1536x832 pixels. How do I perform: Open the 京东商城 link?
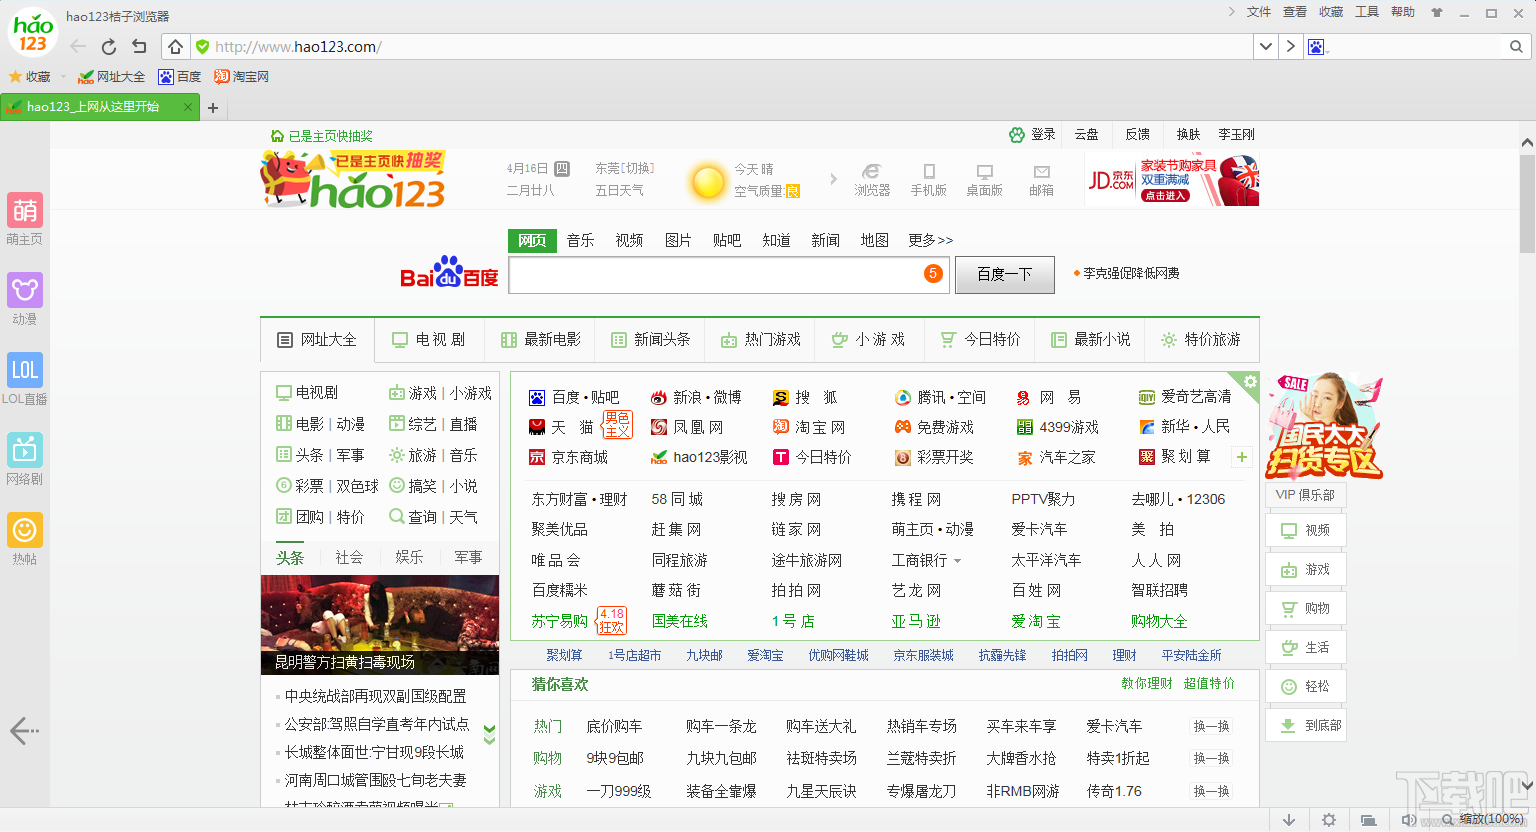point(579,457)
